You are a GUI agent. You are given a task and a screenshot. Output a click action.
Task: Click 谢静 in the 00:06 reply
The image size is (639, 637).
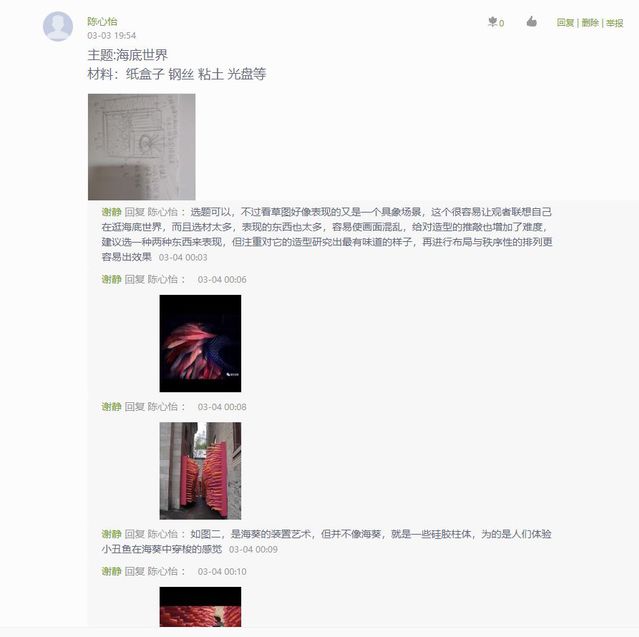point(112,279)
